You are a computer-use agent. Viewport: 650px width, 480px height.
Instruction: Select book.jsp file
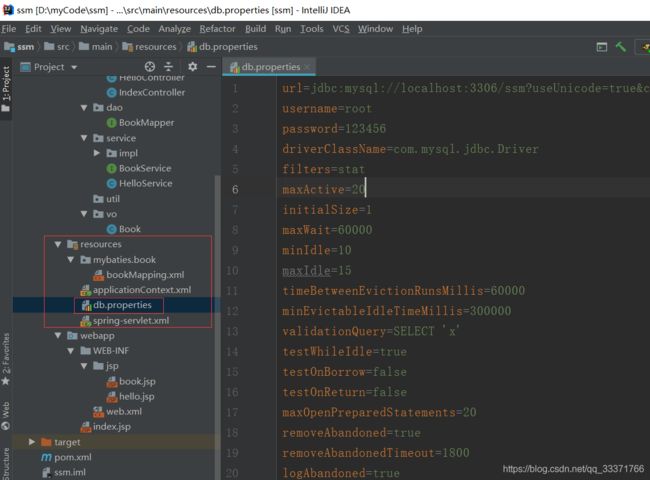click(x=131, y=381)
